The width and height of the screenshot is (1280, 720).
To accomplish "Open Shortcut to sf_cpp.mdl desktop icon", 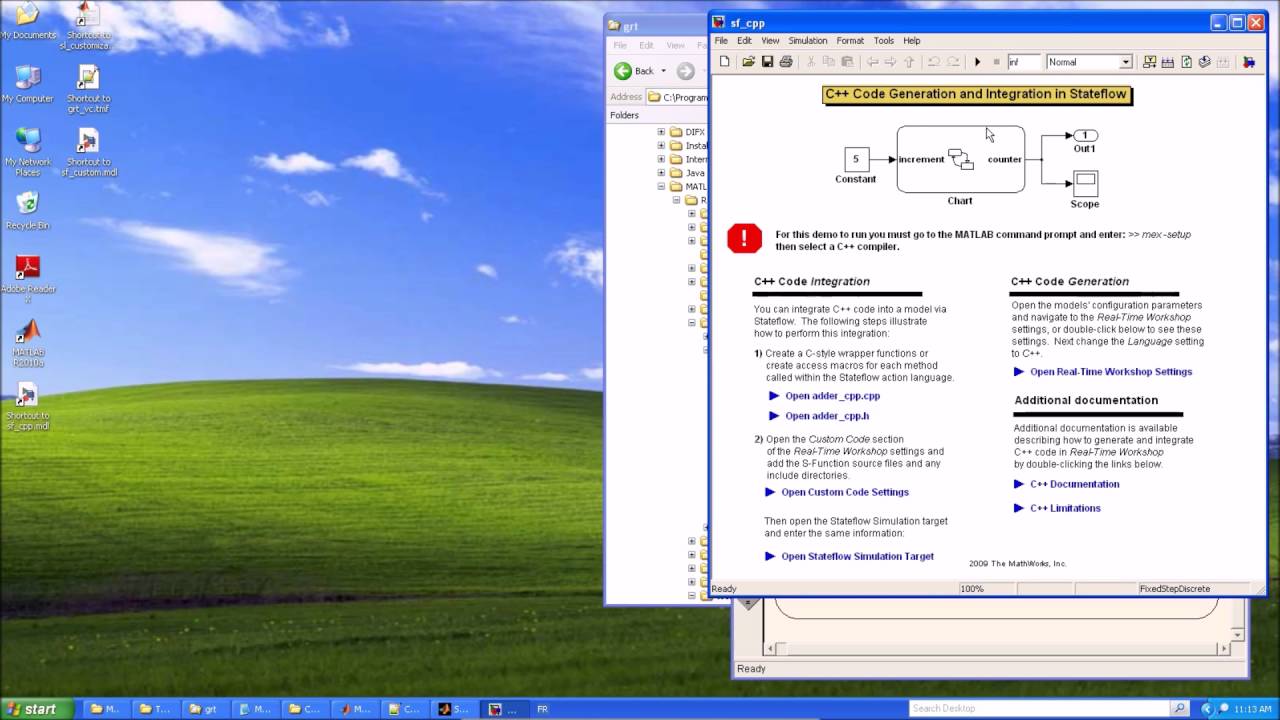I will click(28, 406).
